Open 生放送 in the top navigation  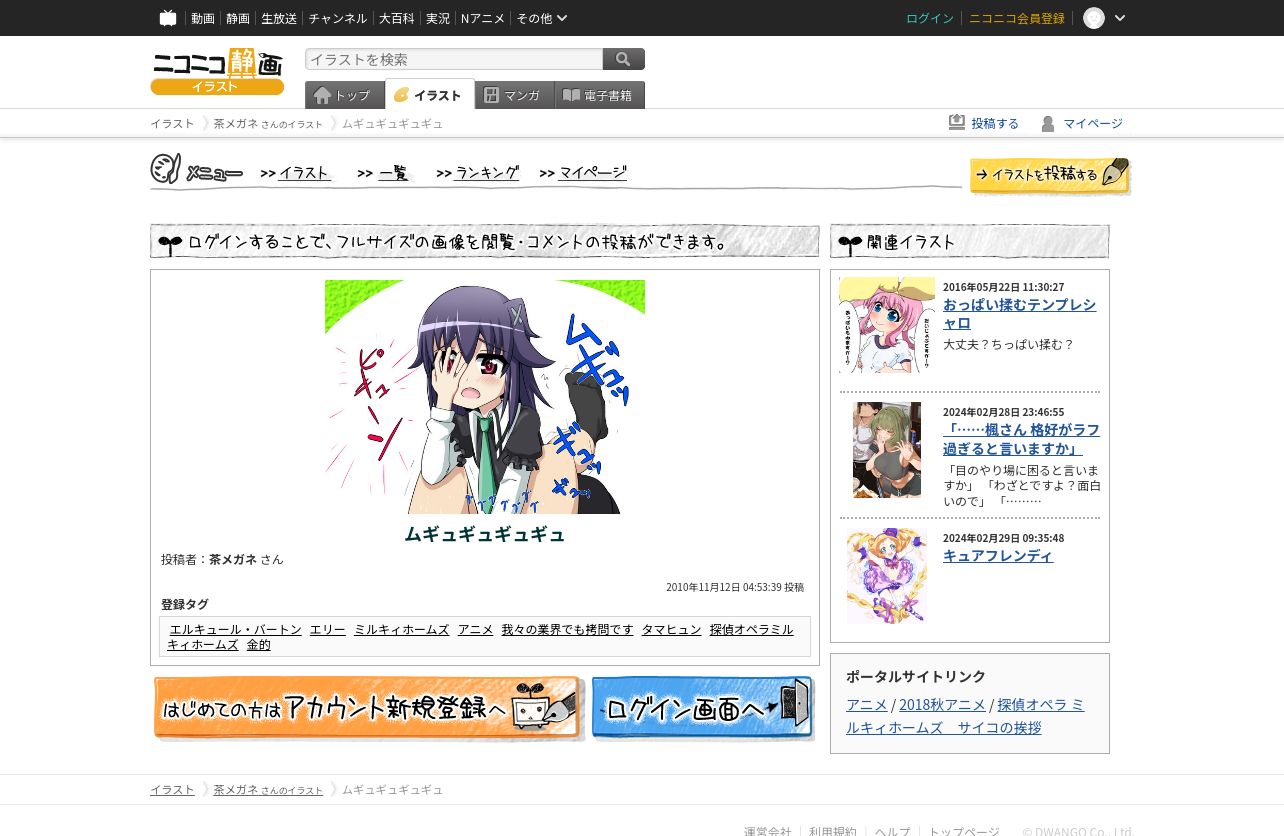coord(279,18)
